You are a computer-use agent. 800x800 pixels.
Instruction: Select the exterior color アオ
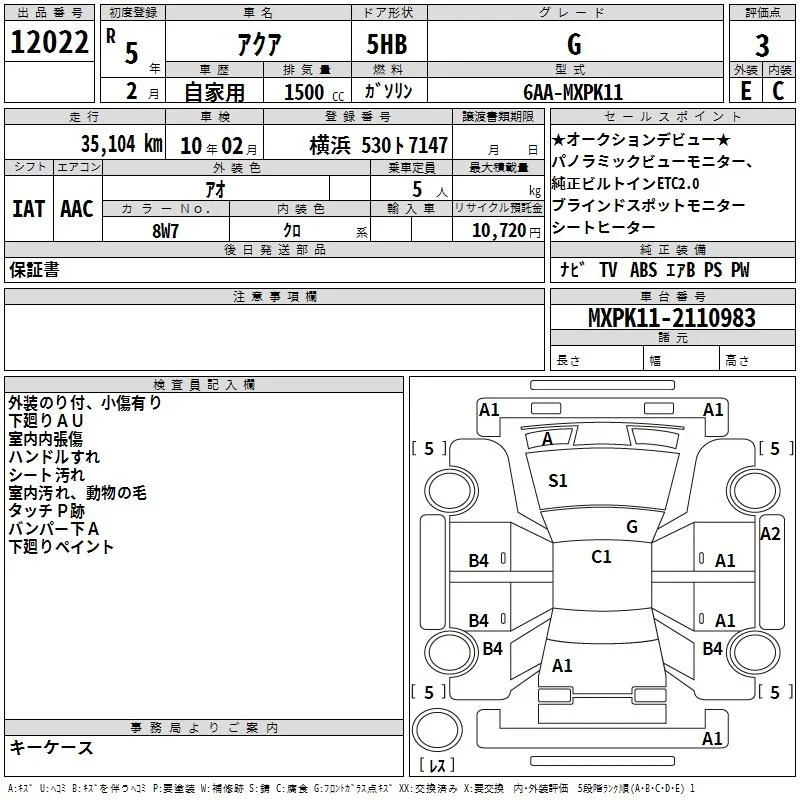click(215, 190)
